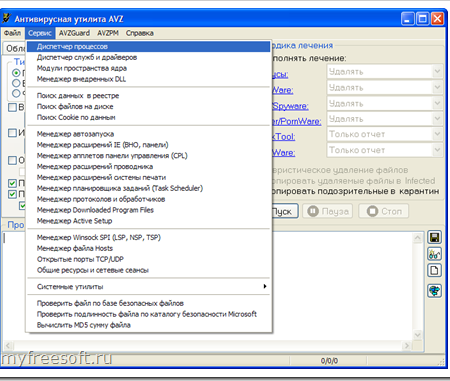The width and height of the screenshot is (450, 381).
Task: Launch Менеджер внедренных DLL
Action: 149,79
